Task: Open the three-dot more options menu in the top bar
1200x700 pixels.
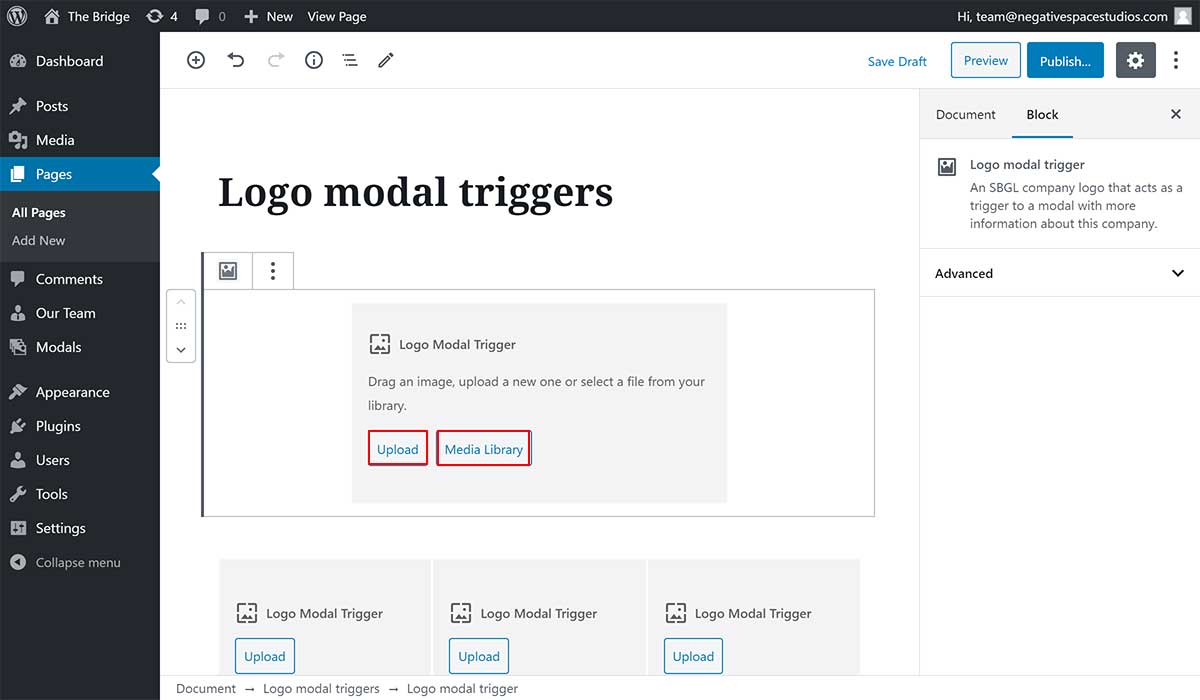Action: [1176, 60]
